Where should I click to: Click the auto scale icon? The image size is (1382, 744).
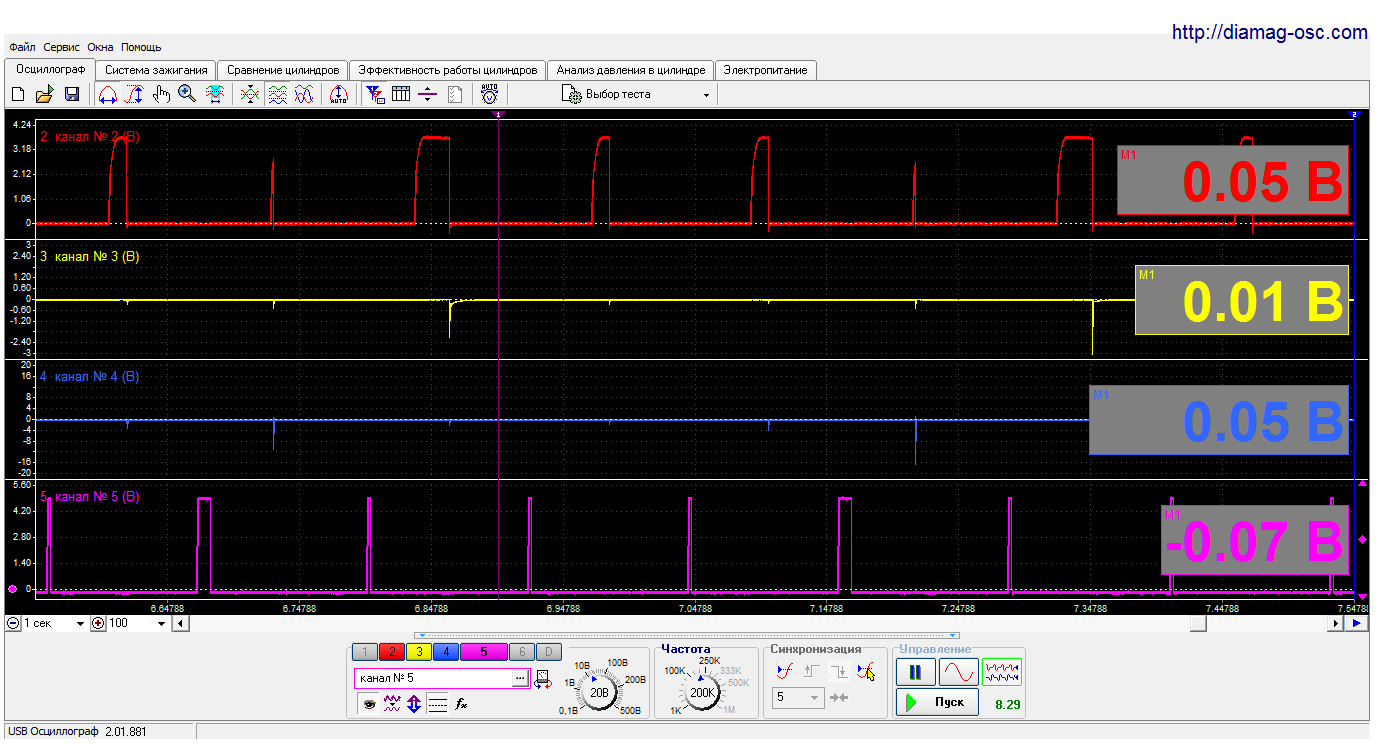click(x=338, y=94)
